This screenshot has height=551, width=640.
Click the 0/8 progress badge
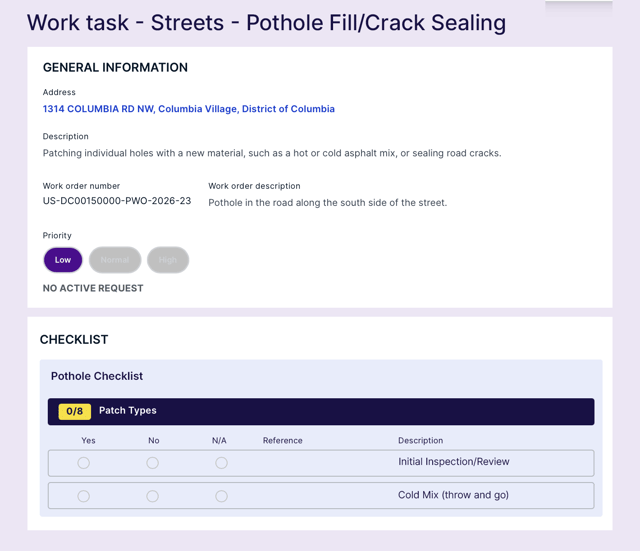tap(74, 411)
